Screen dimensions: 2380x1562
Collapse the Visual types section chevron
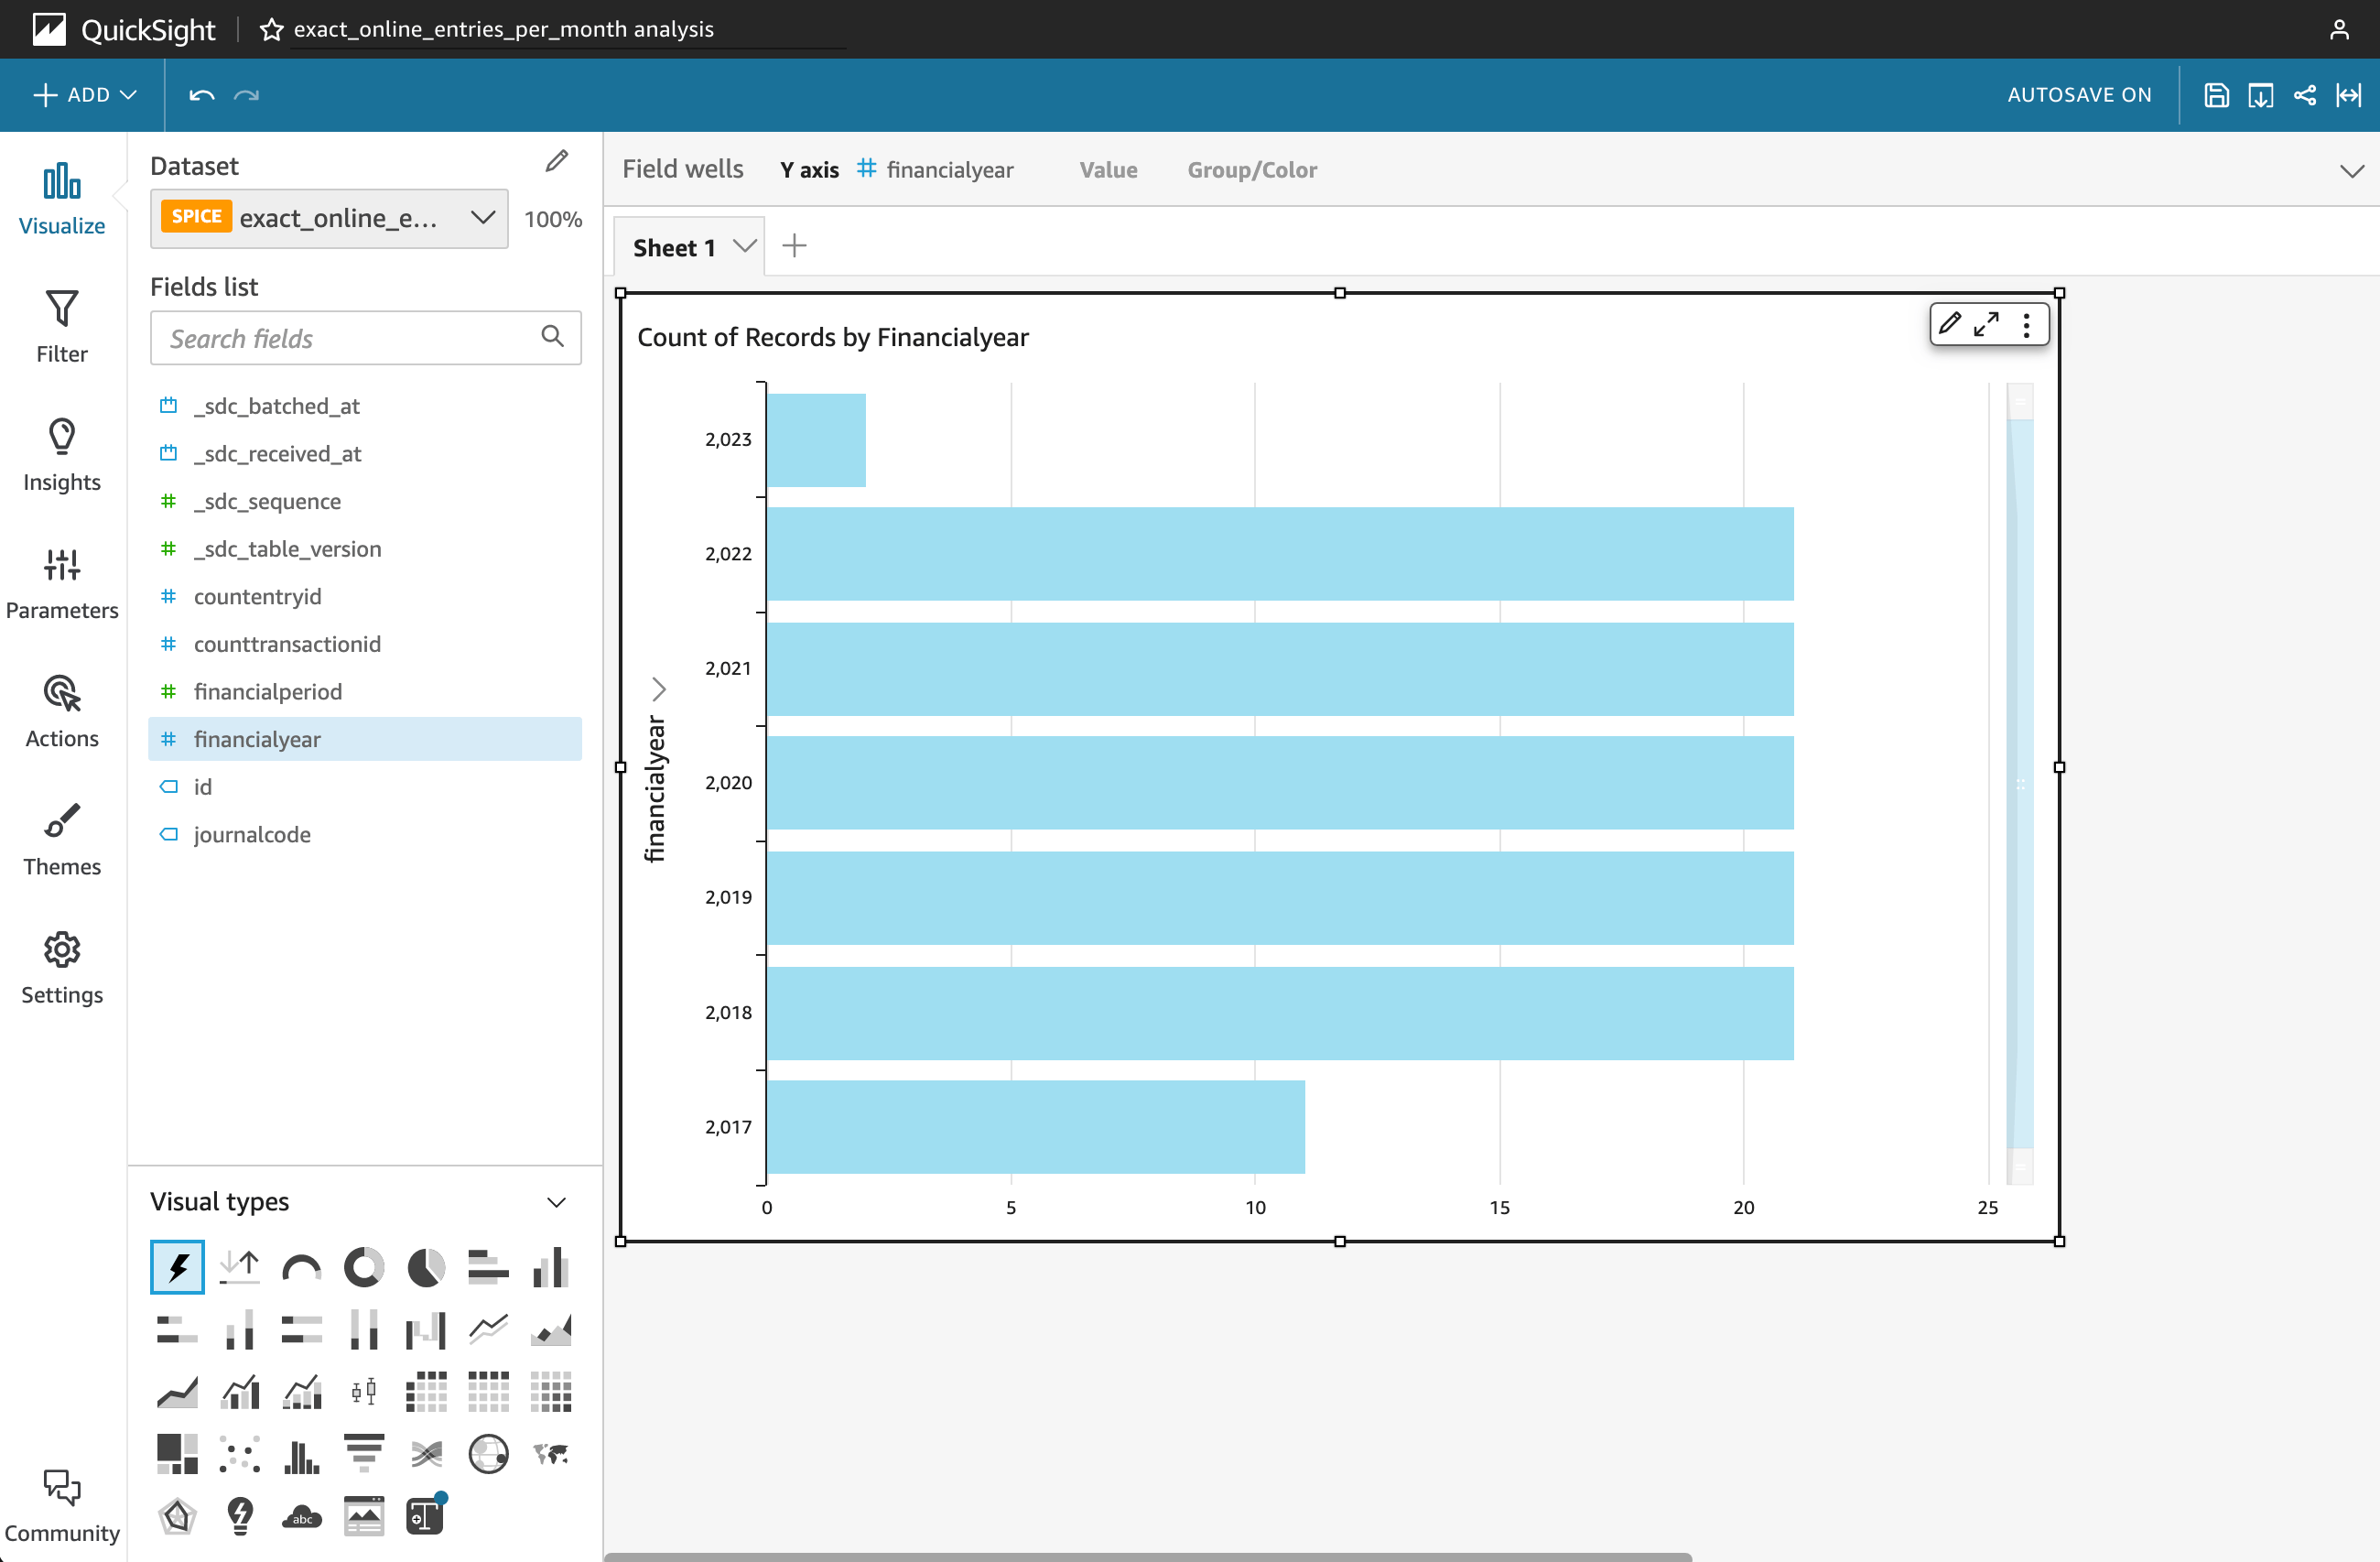(x=557, y=1202)
